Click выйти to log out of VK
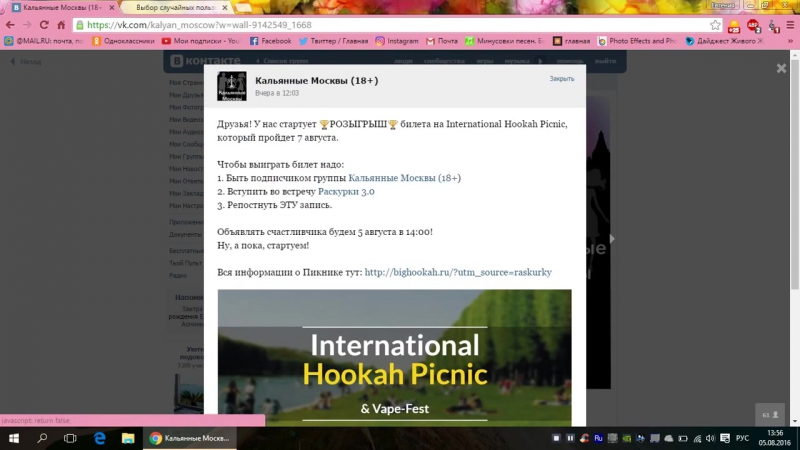 pos(606,61)
